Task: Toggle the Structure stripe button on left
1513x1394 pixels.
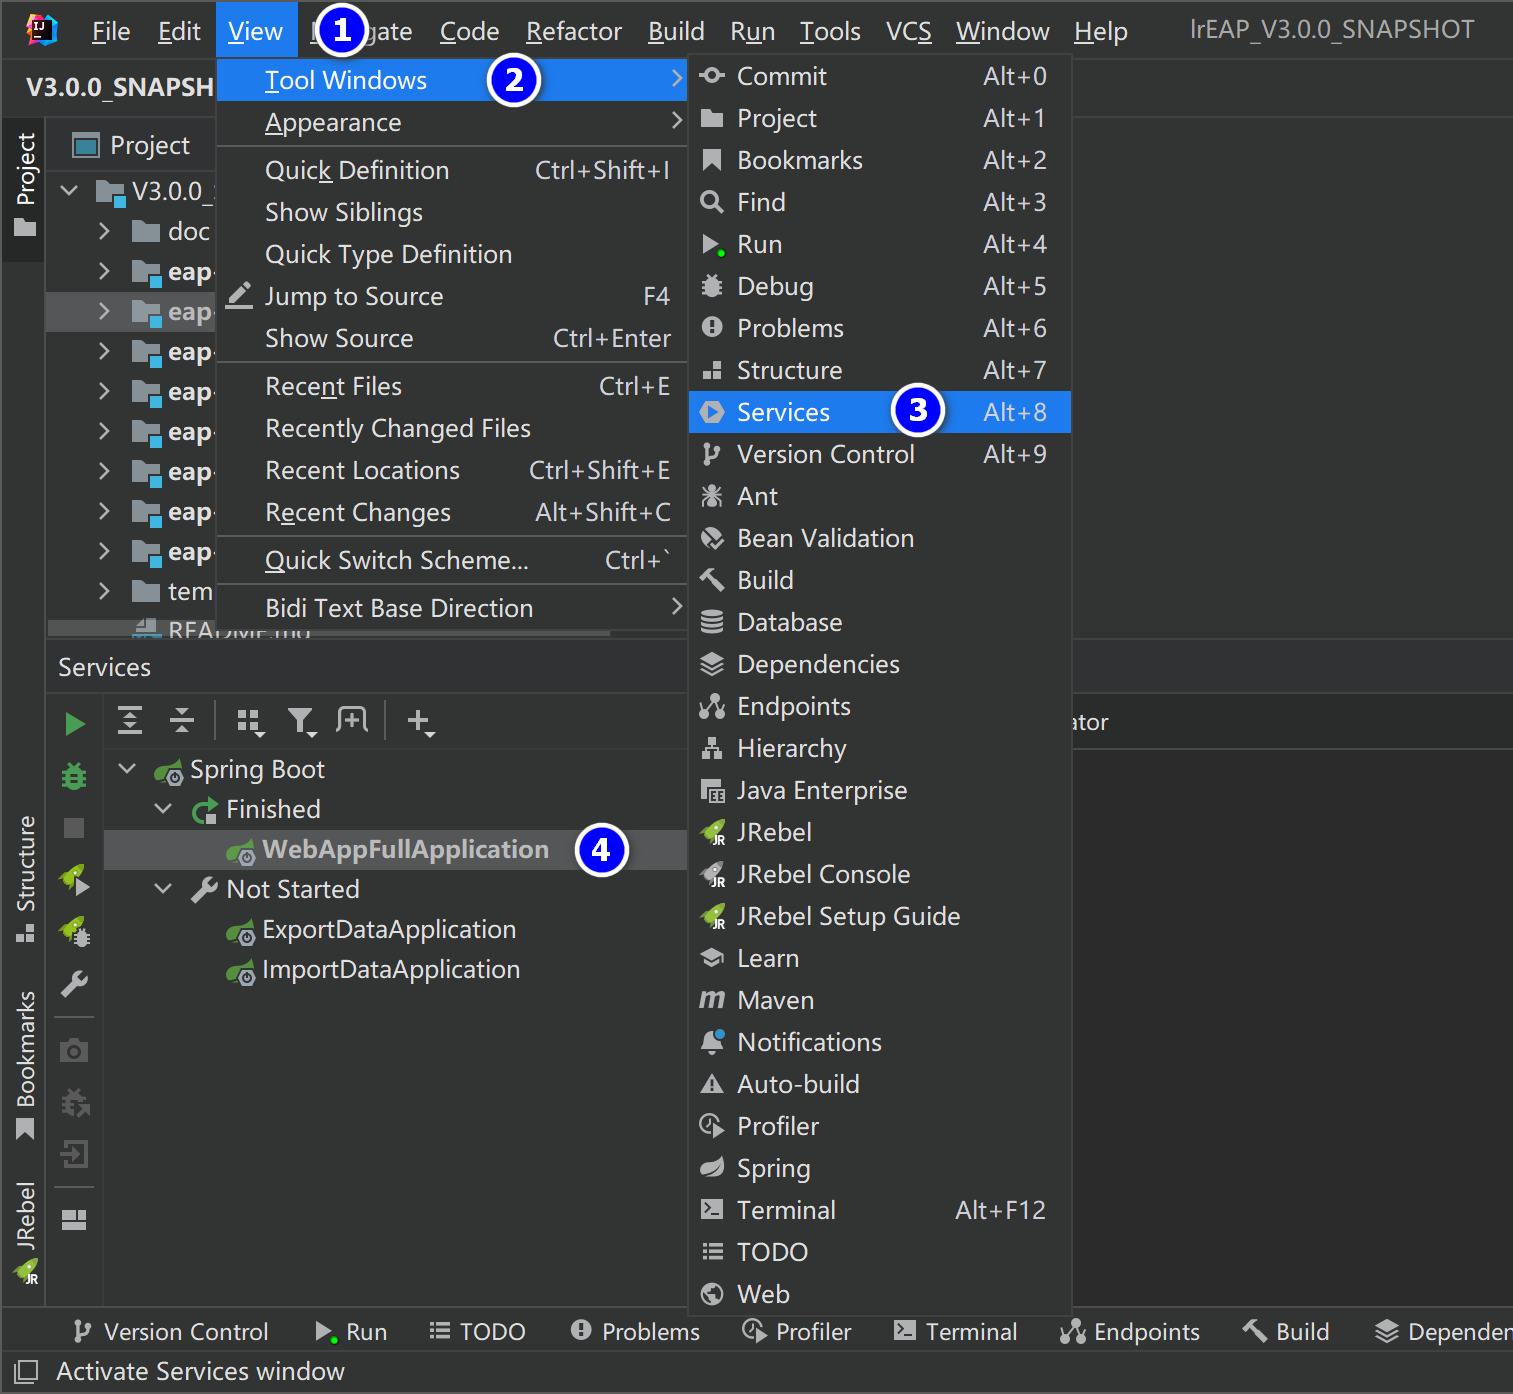Action: pyautogui.click(x=25, y=880)
